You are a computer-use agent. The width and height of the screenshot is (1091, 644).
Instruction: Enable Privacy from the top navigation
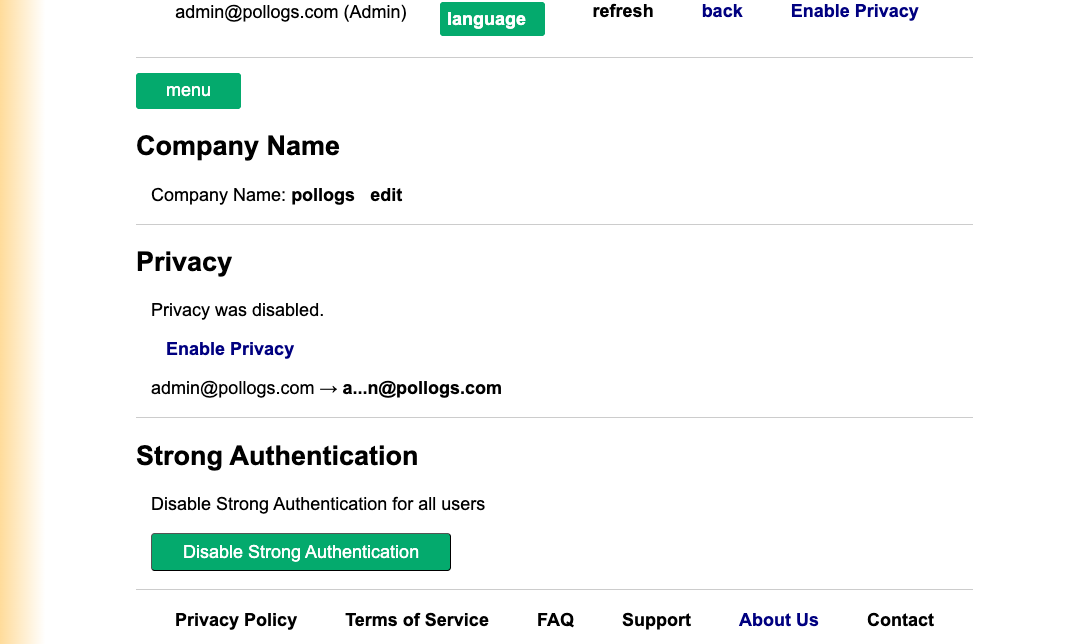point(854,11)
